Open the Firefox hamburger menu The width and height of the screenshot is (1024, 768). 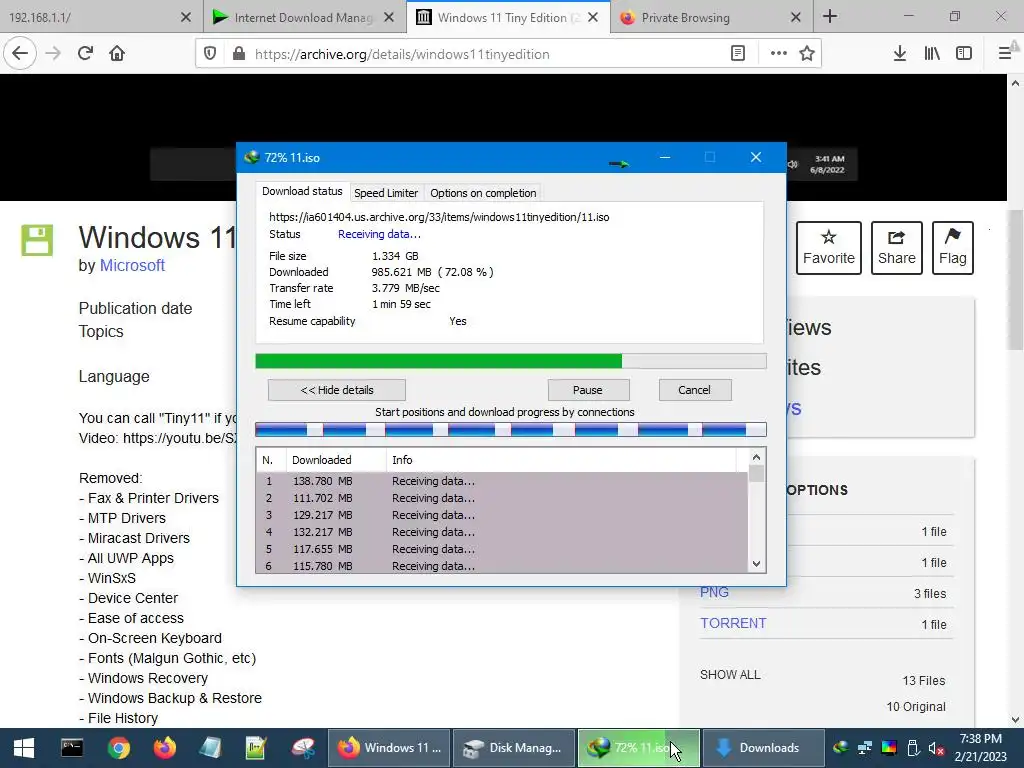pyautogui.click(x=1005, y=54)
